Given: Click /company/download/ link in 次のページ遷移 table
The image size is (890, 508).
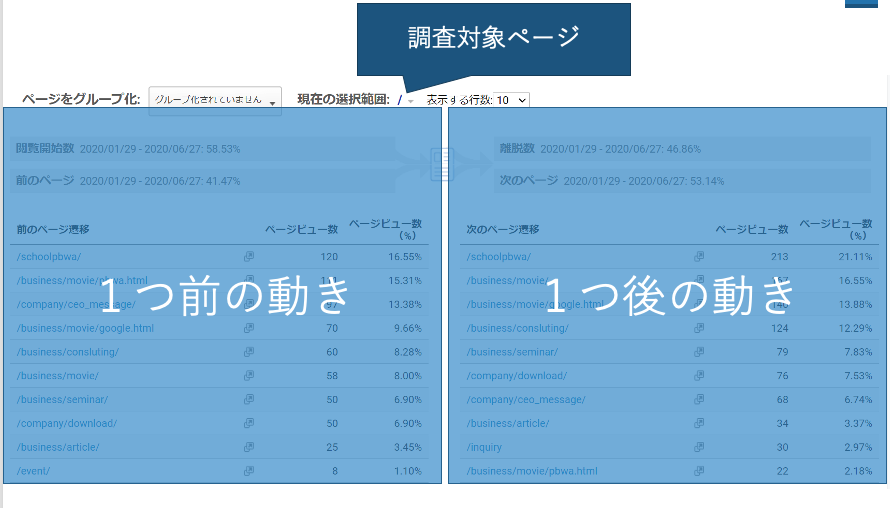Looking at the screenshot, I should [x=517, y=376].
